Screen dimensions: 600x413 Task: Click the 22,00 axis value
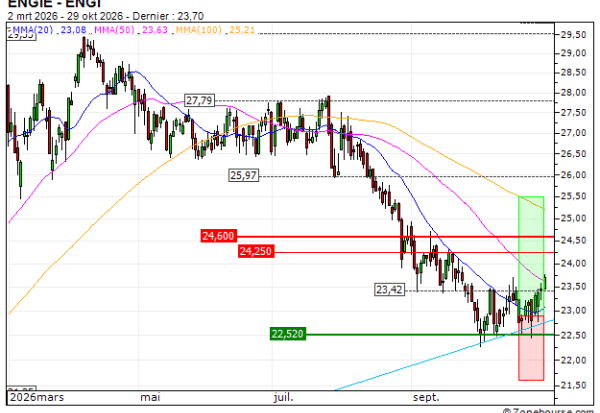tap(574, 360)
